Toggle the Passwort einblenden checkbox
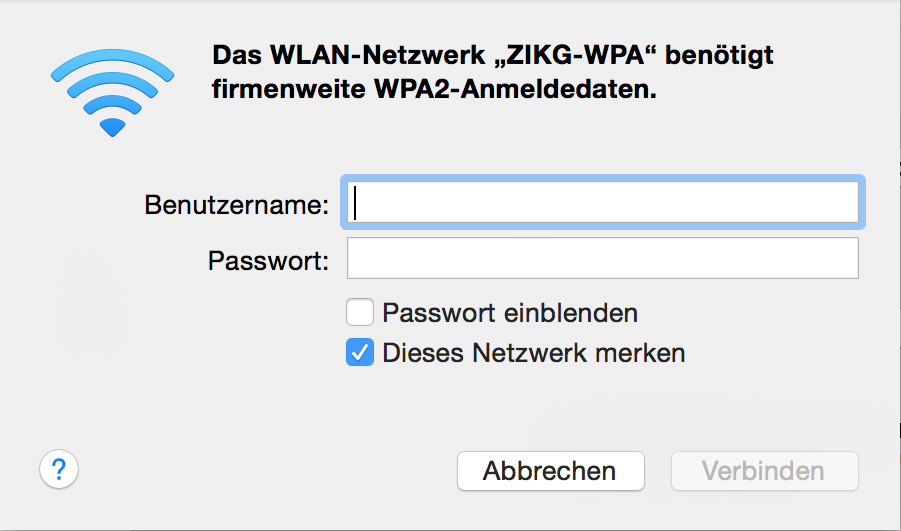Screen dimensions: 901x531 (360, 313)
